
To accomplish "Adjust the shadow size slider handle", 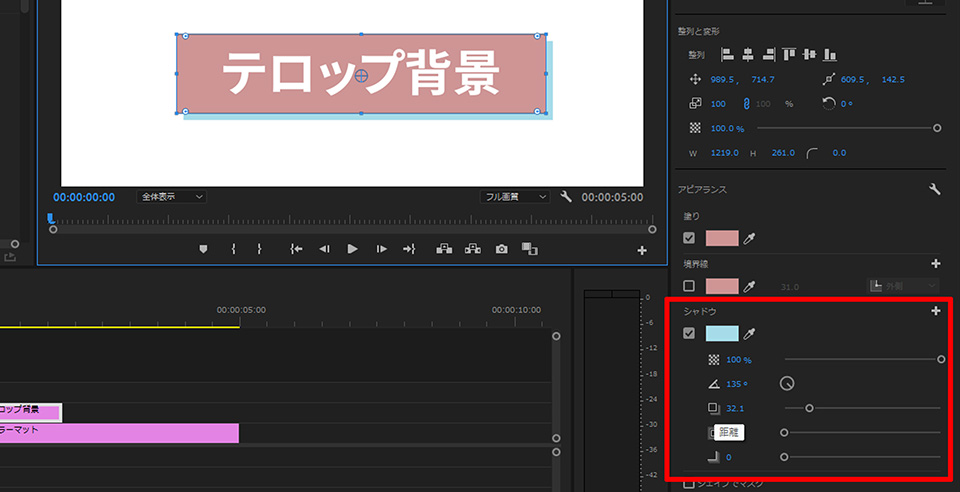I will pos(784,433).
